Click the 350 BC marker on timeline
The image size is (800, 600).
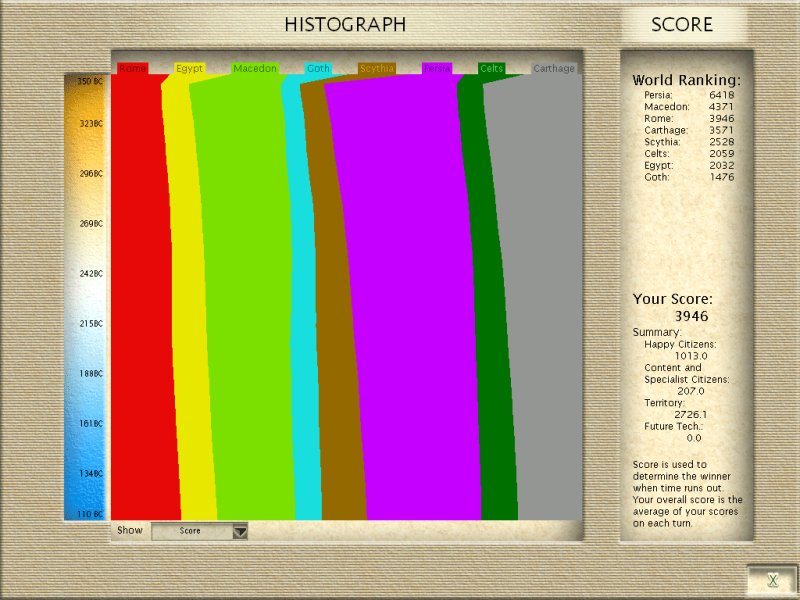coord(91,81)
